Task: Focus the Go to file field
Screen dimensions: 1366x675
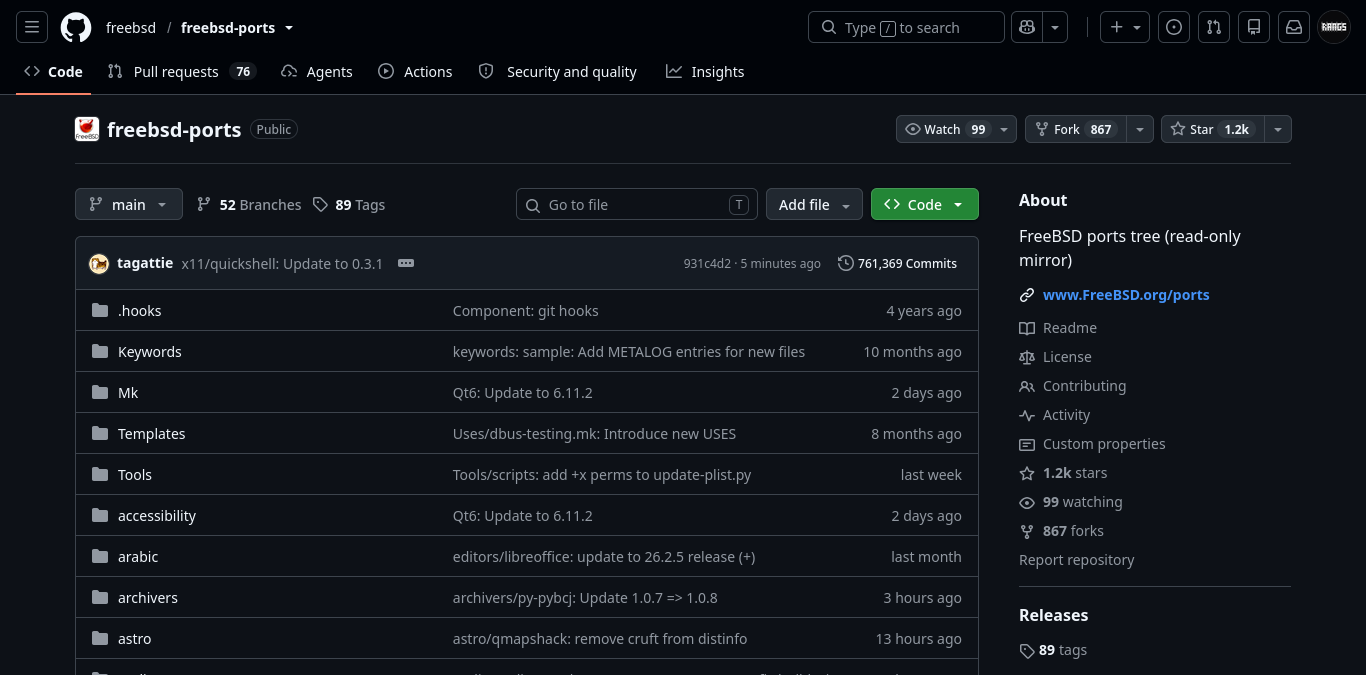Action: point(637,204)
